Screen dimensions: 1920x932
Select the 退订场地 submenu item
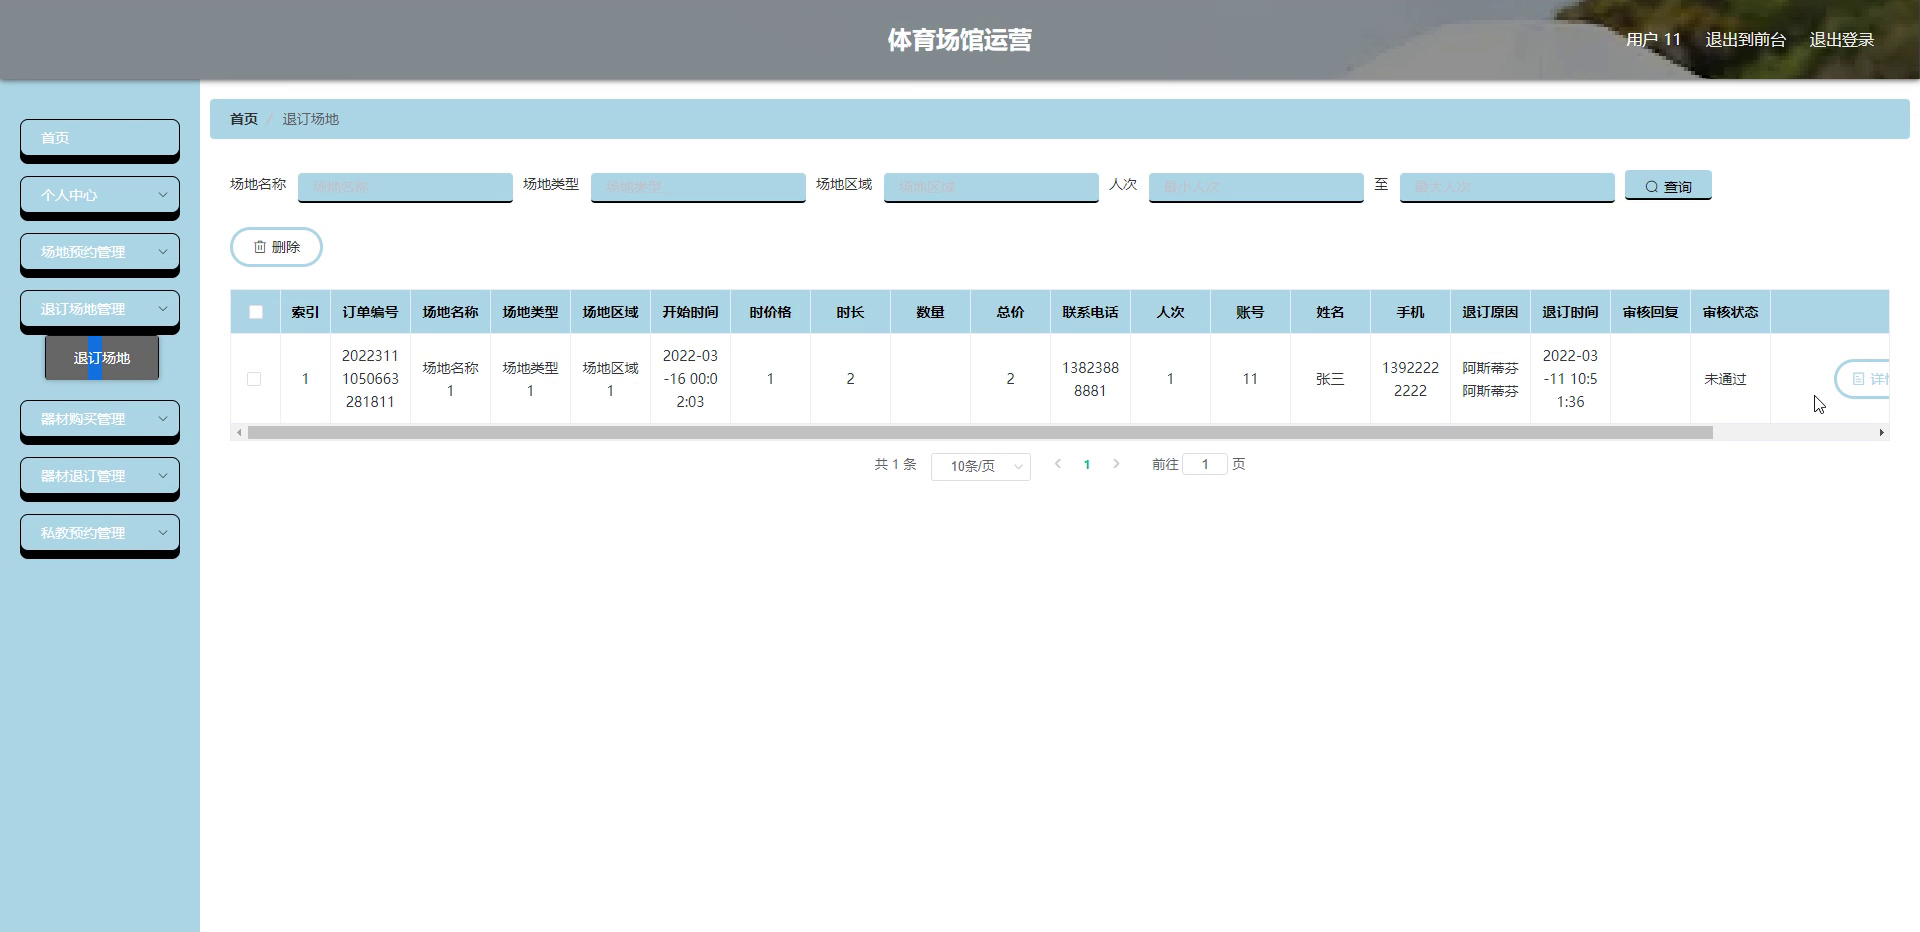tap(102, 358)
